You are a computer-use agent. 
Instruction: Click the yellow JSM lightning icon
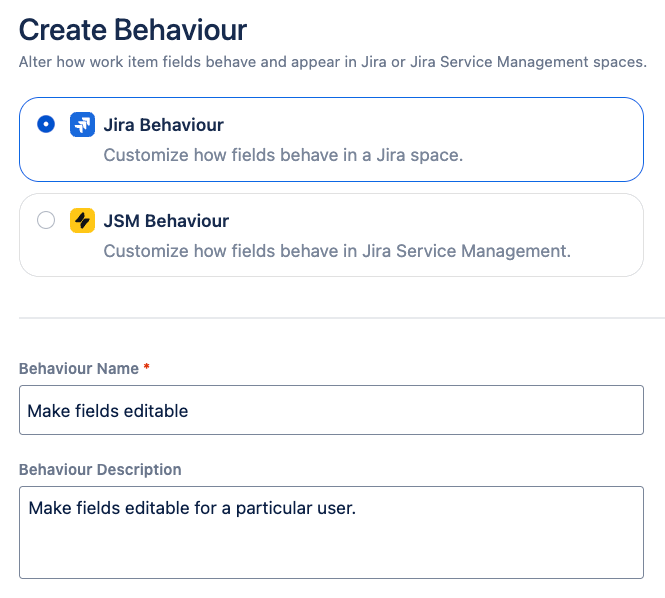tap(82, 221)
